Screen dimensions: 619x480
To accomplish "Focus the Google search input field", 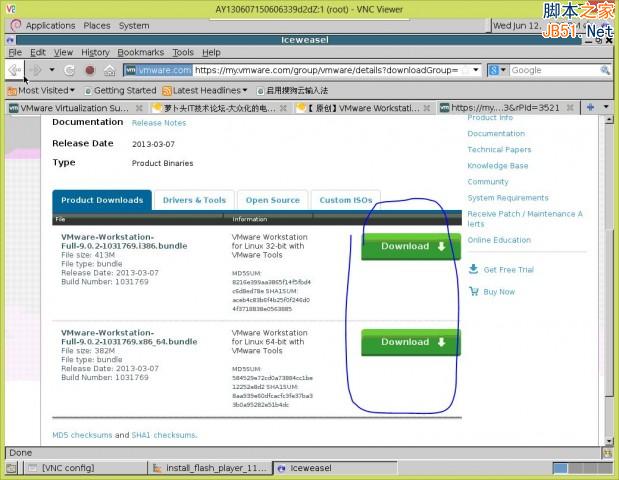I will (554, 70).
